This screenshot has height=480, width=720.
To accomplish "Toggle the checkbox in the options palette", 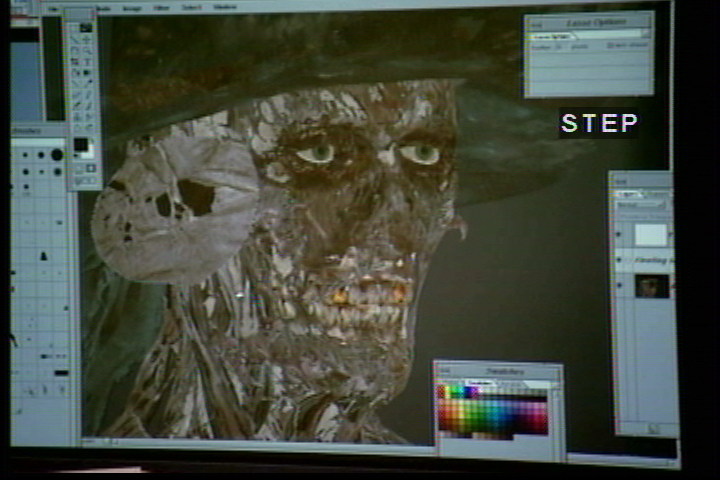I will pos(610,45).
